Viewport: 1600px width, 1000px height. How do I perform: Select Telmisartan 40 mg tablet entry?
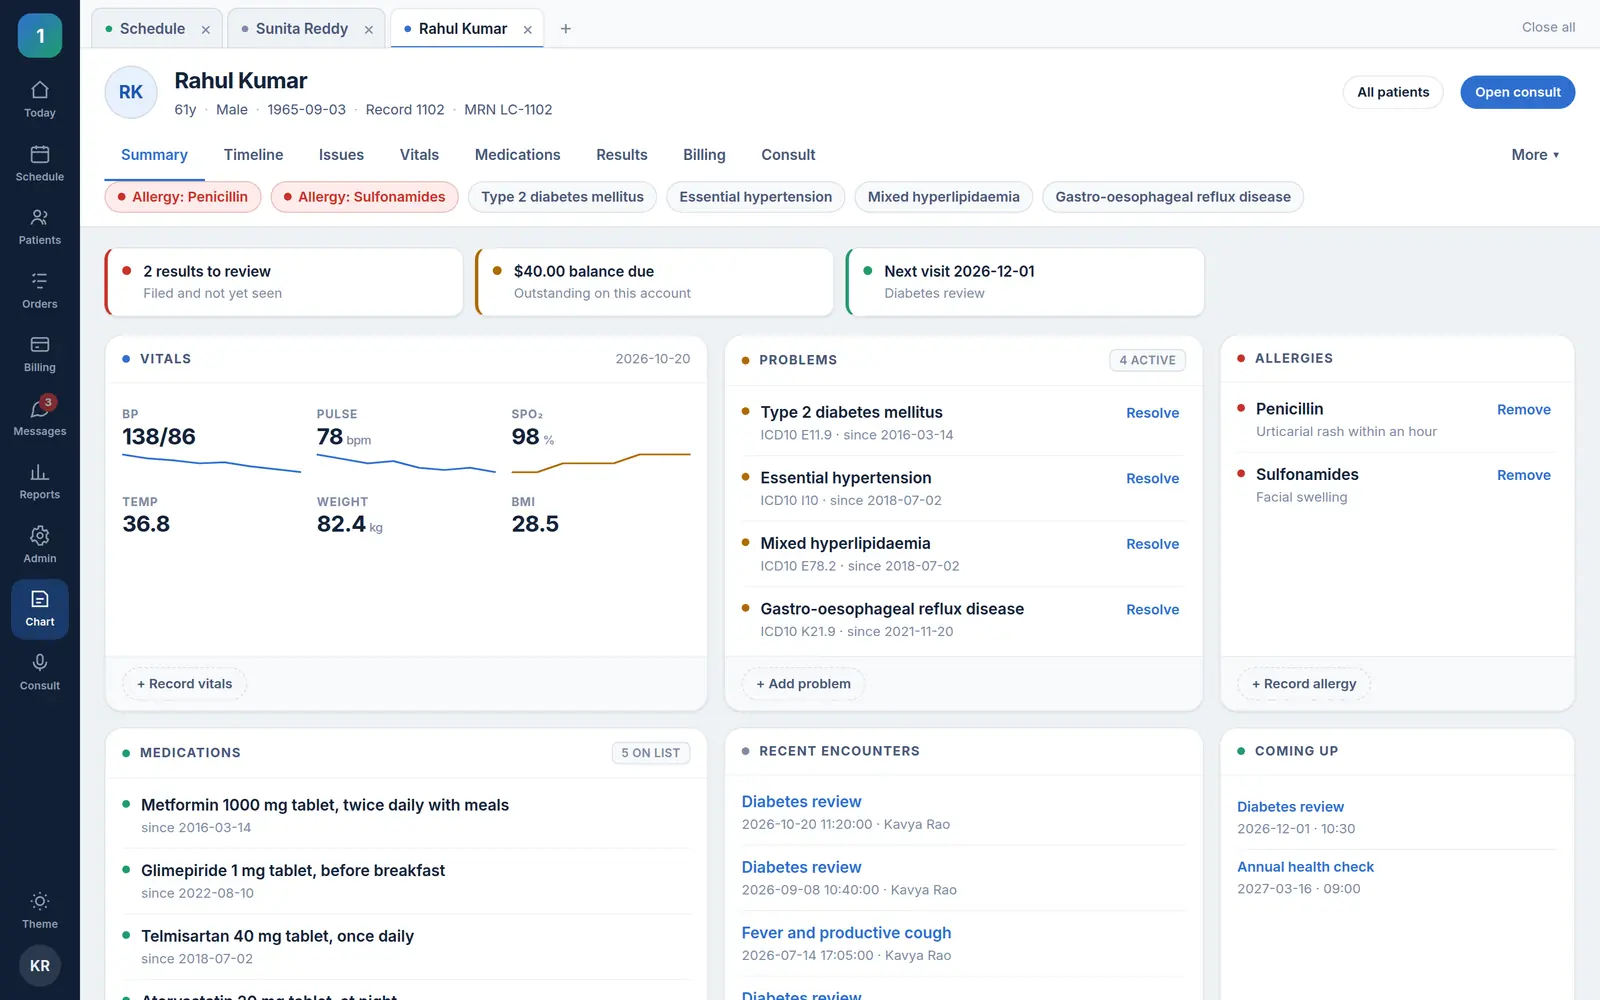click(406, 947)
